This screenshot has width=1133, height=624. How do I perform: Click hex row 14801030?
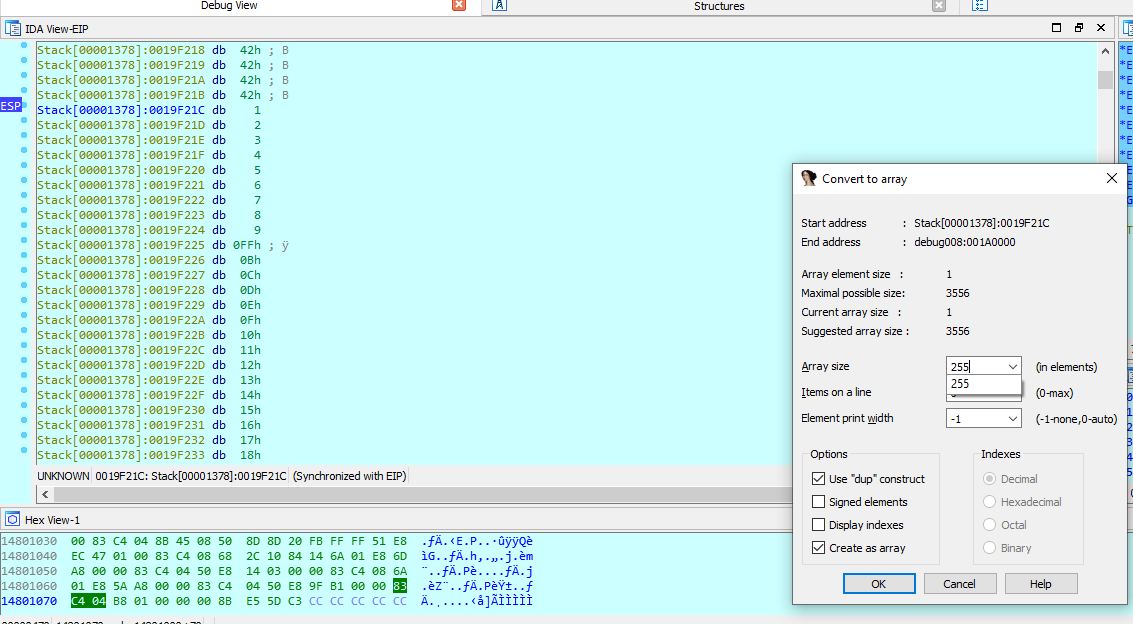(267, 541)
